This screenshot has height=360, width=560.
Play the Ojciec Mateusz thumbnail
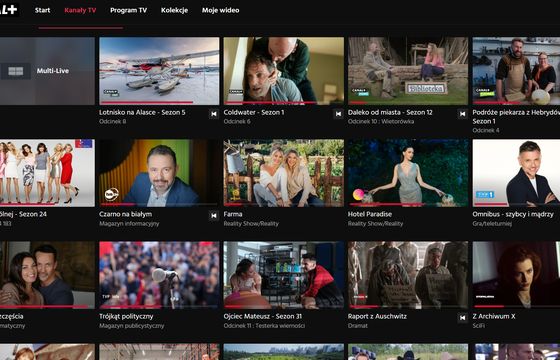click(x=284, y=275)
